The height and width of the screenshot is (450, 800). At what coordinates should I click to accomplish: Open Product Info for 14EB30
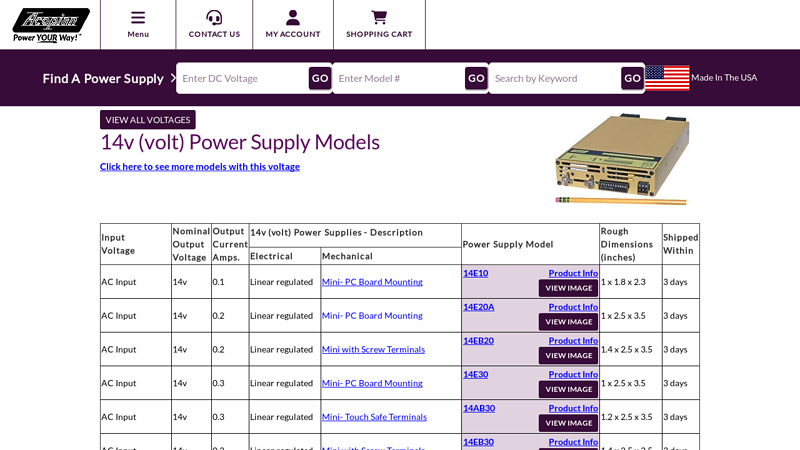coord(573,442)
